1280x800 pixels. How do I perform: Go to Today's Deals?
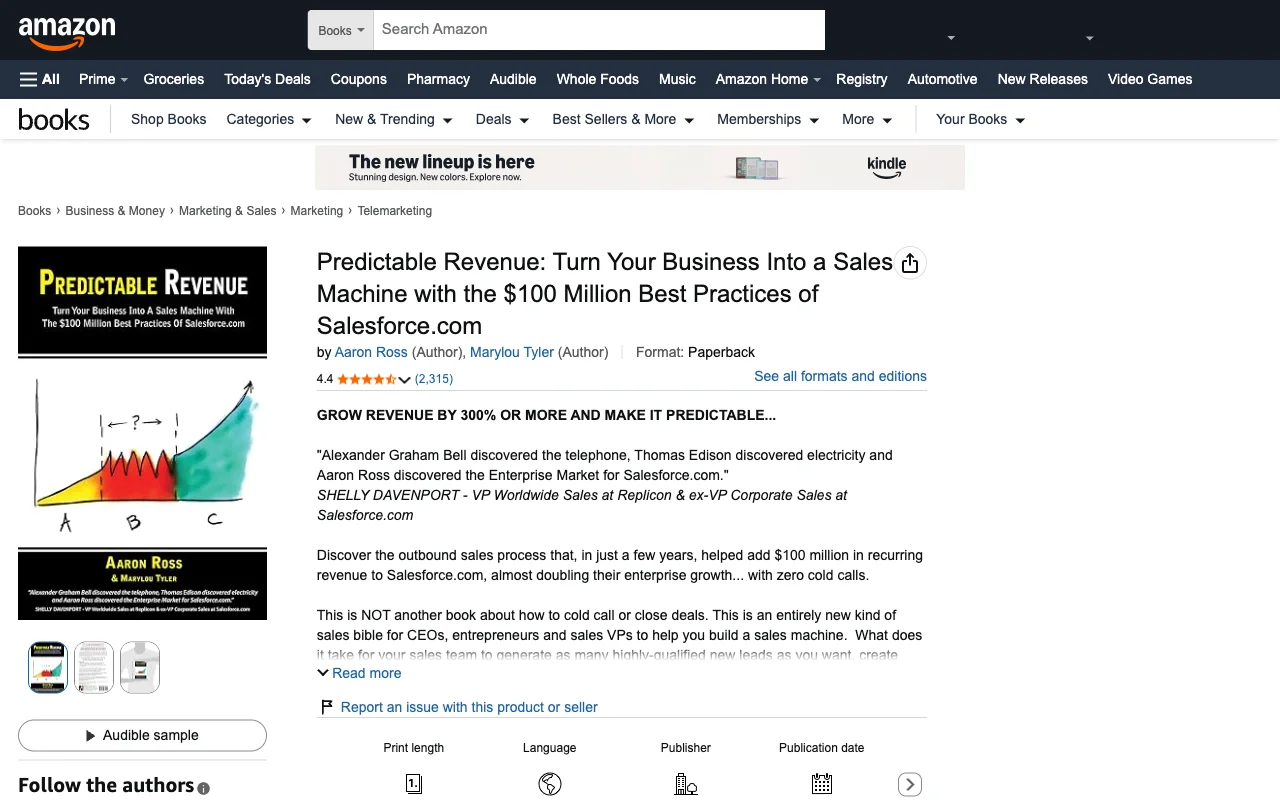point(267,79)
